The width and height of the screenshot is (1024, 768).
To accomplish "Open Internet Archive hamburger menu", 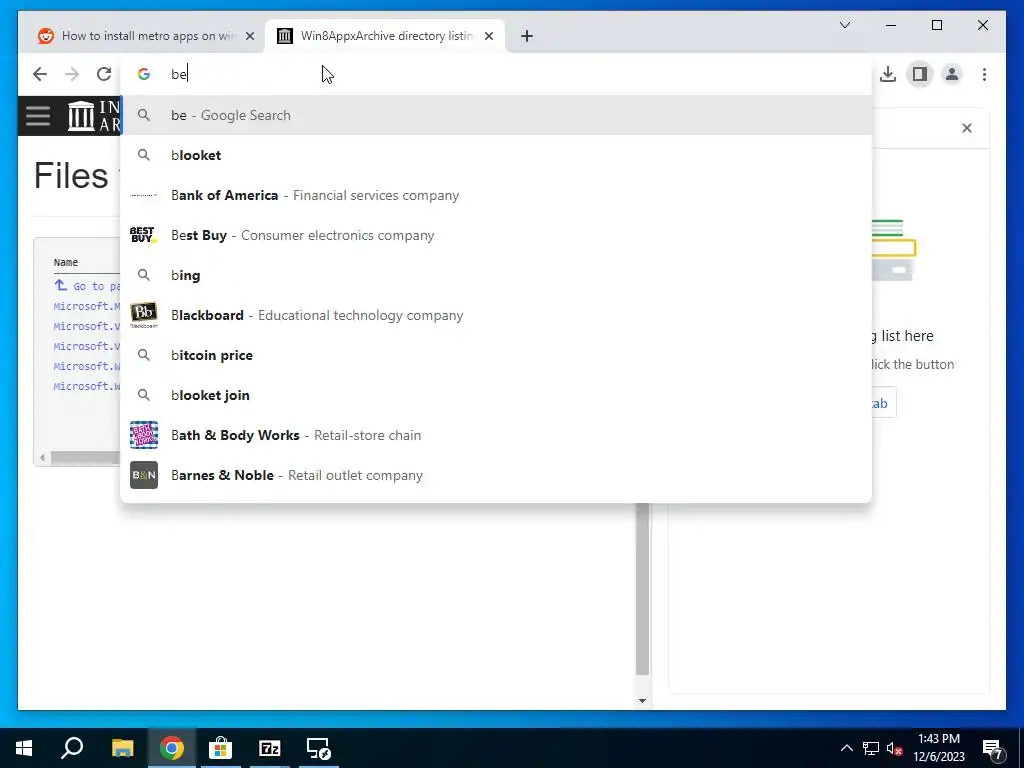I will [38, 116].
